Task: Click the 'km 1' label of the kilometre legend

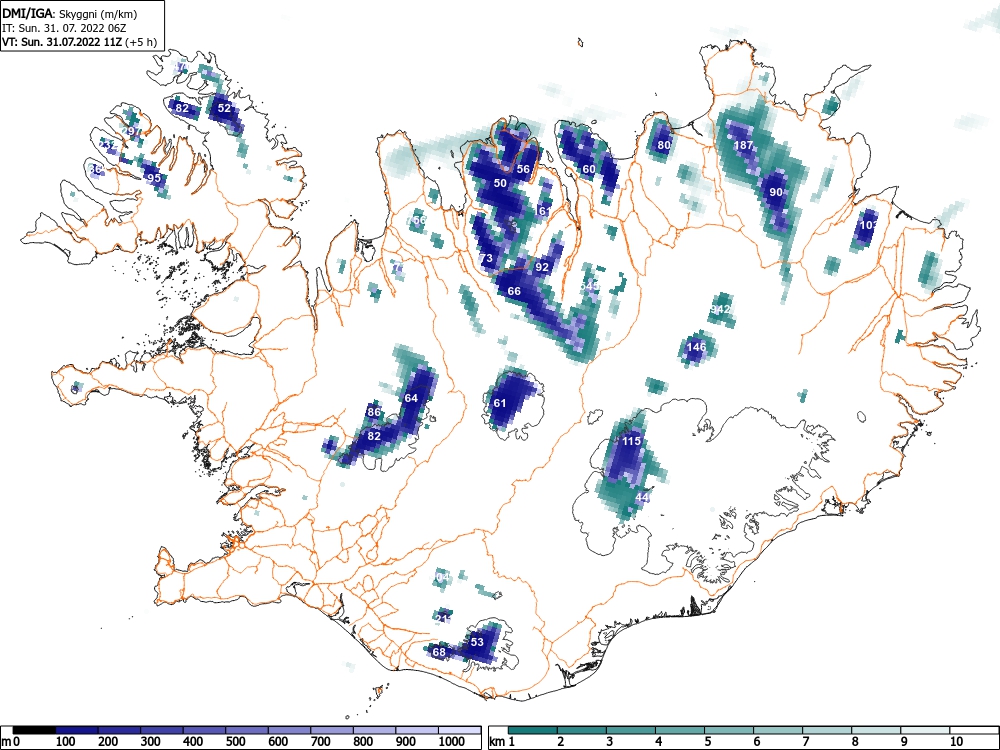Action: coord(503,742)
